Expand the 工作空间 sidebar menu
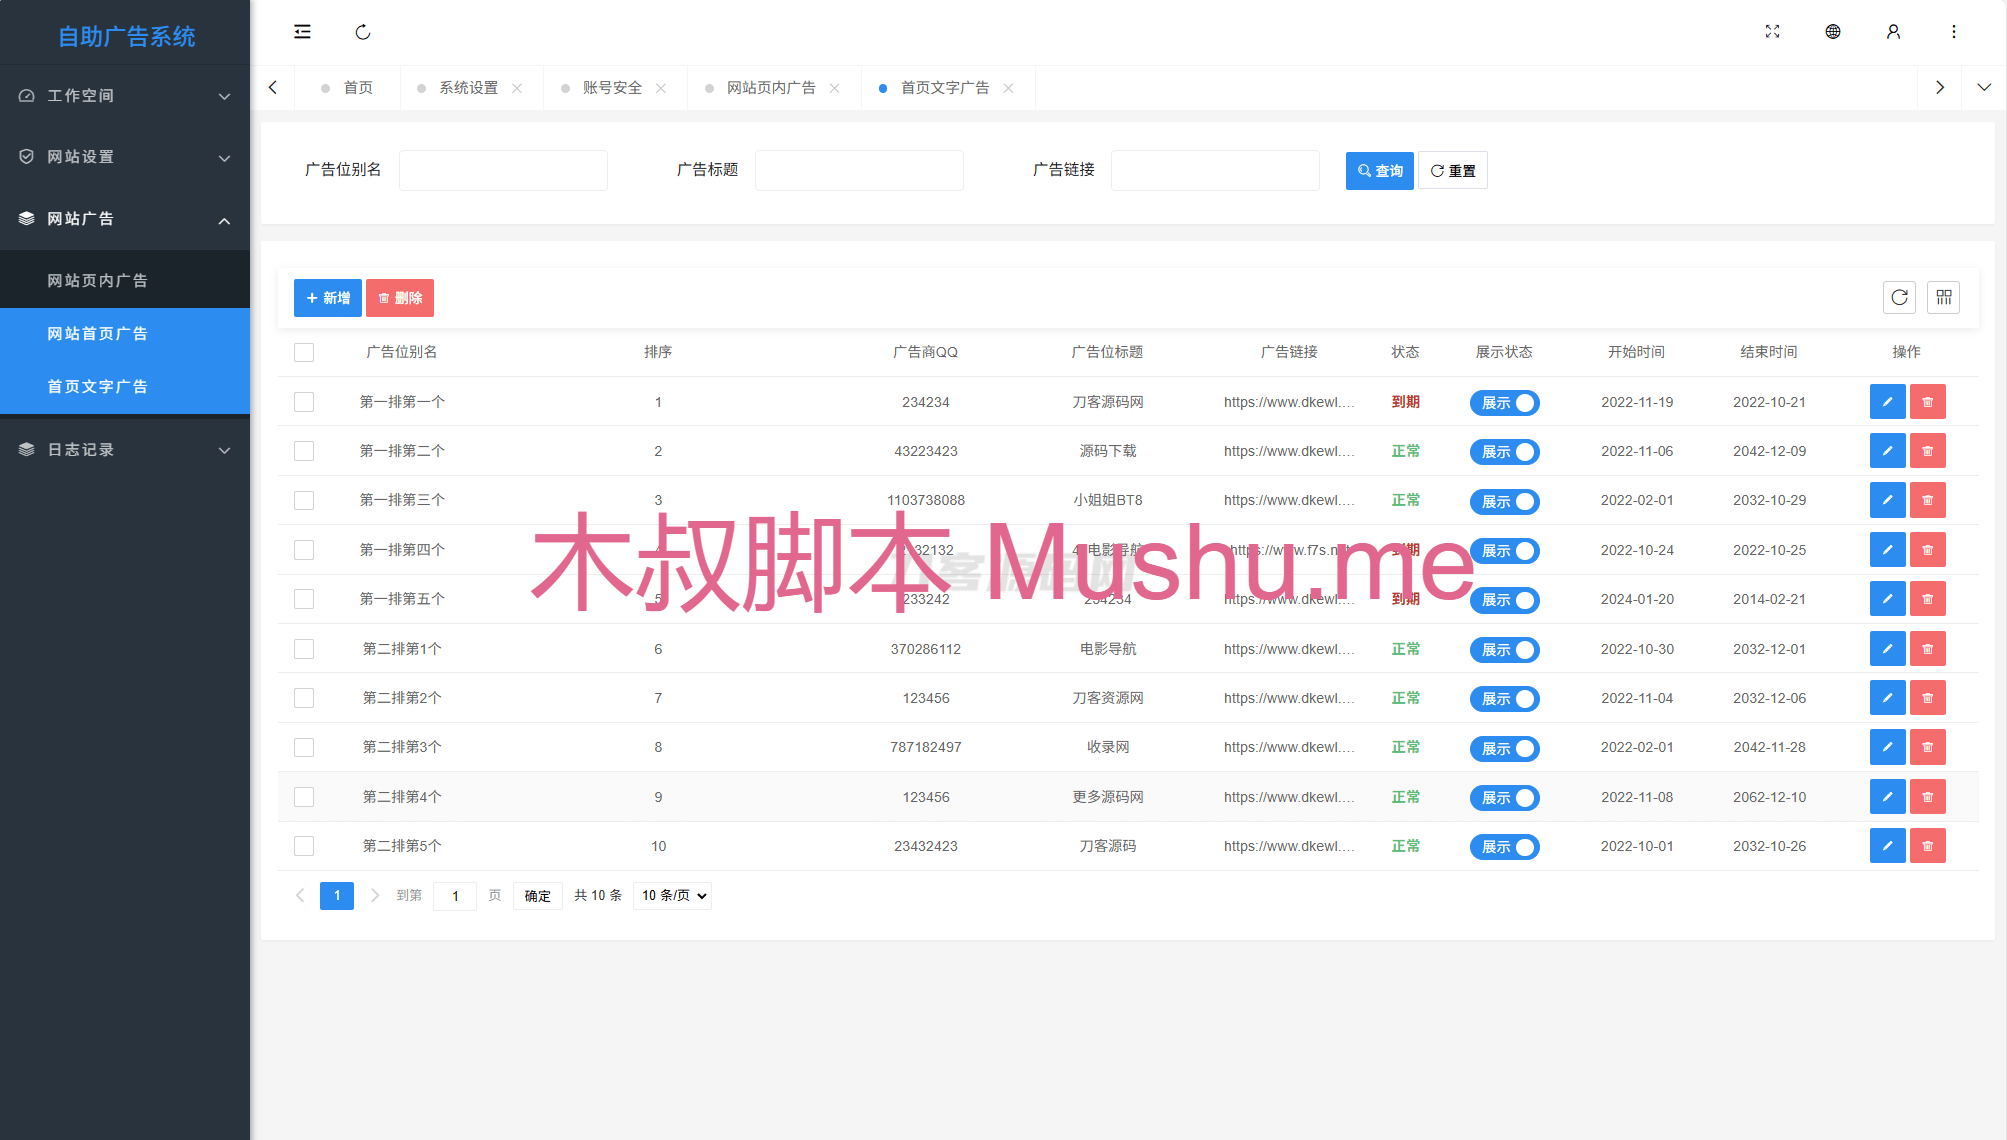Screen dimensions: 2007x1140 (x=125, y=95)
